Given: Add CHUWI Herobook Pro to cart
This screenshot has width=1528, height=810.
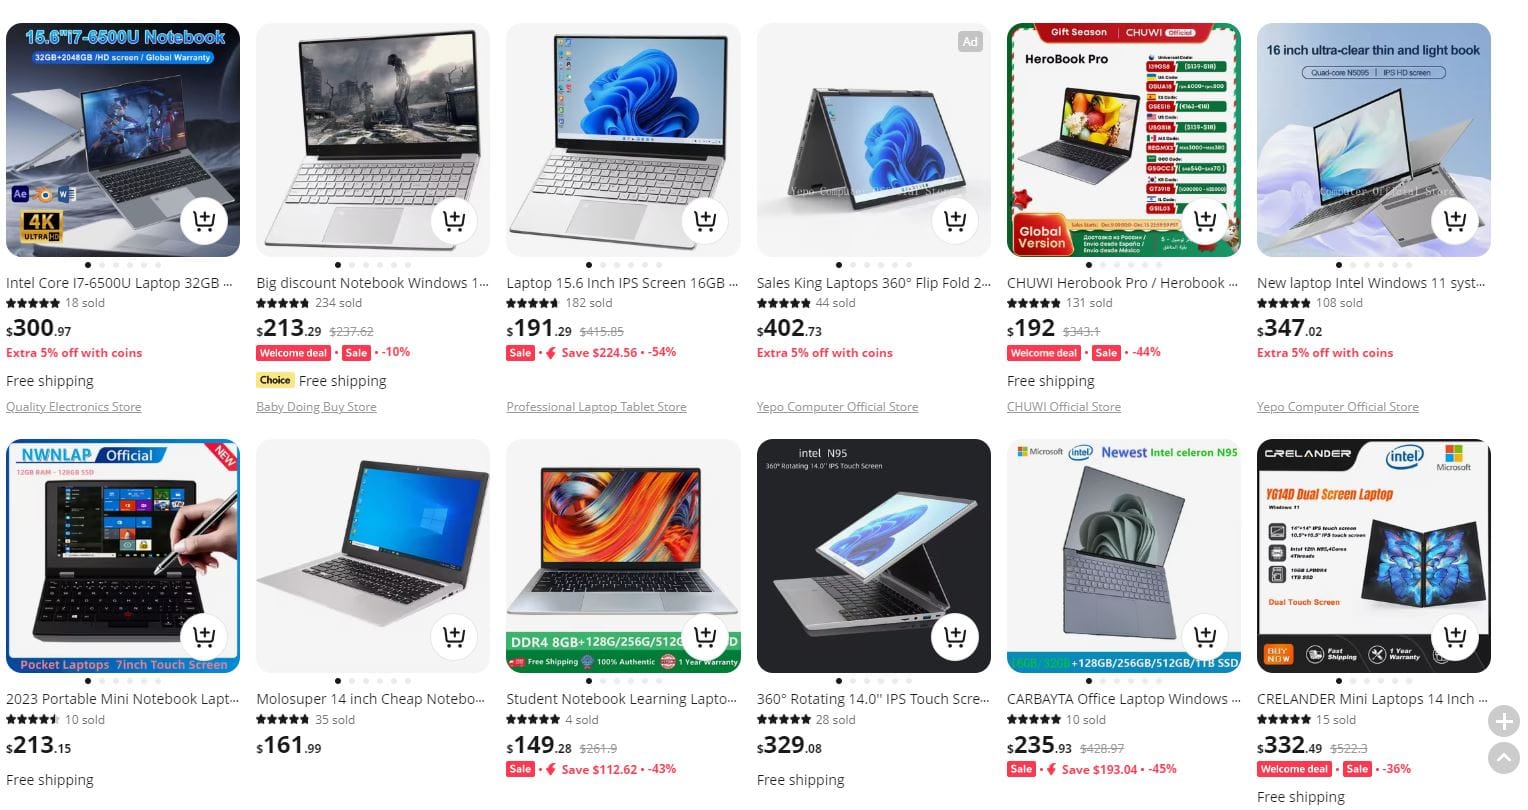Looking at the screenshot, I should click(1205, 221).
